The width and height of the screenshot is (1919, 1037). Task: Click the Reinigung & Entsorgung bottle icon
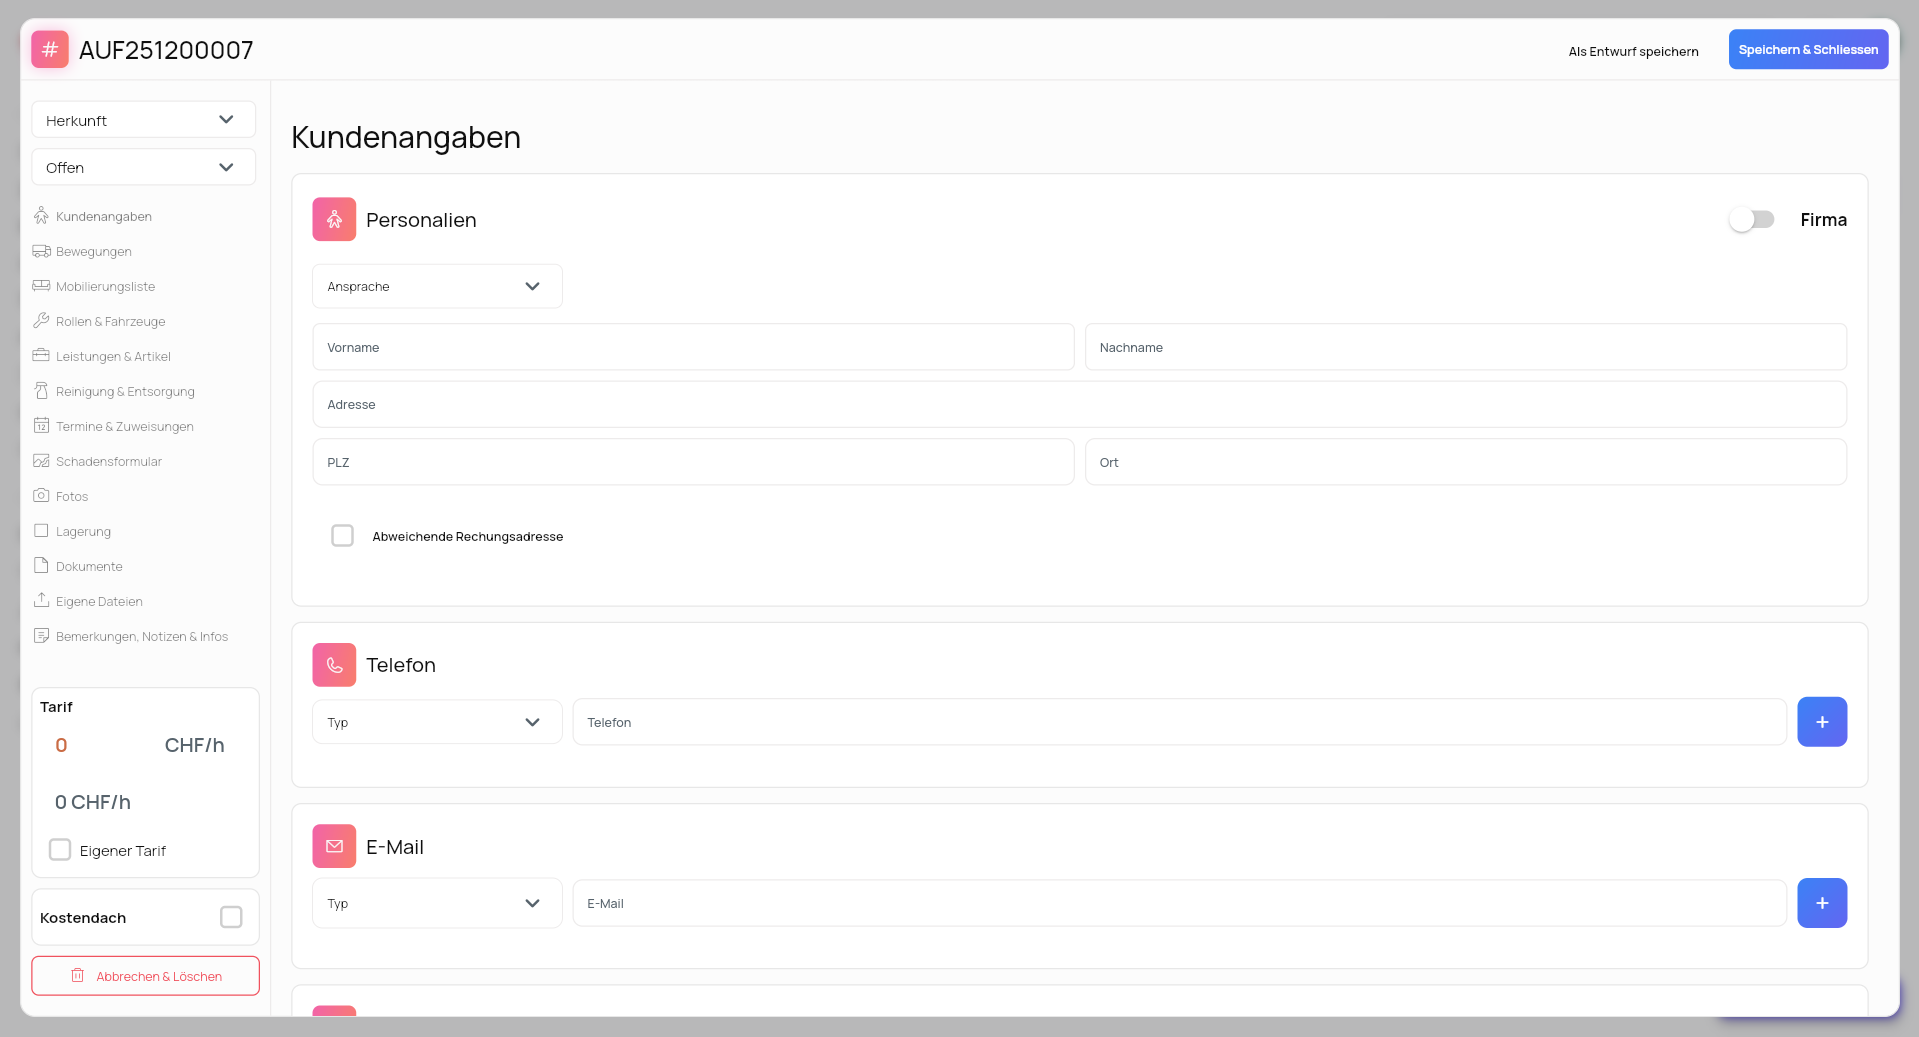pyautogui.click(x=41, y=391)
